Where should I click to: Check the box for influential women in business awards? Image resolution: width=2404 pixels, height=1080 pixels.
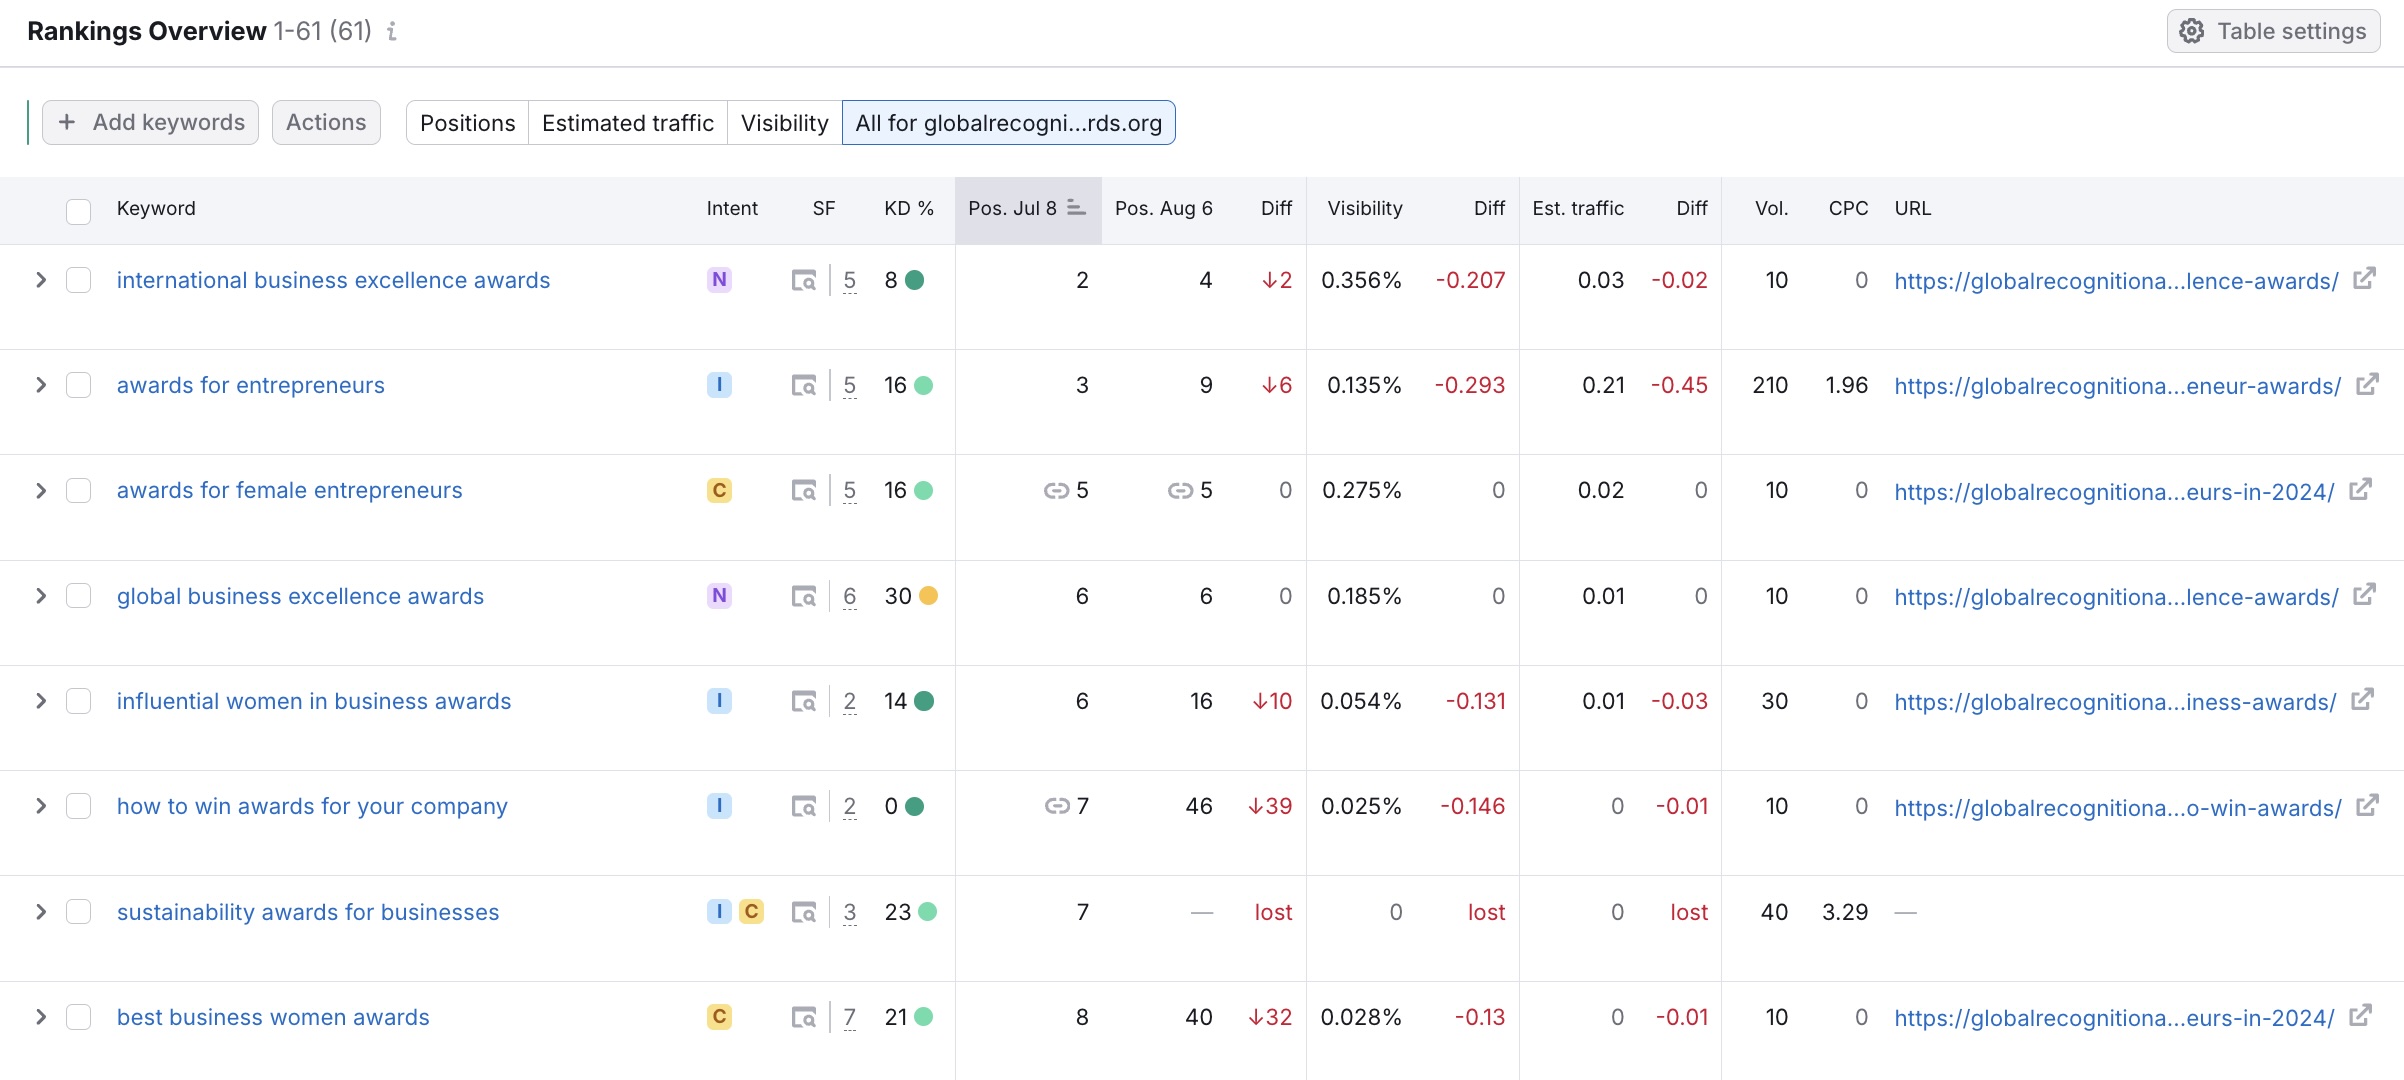78,701
